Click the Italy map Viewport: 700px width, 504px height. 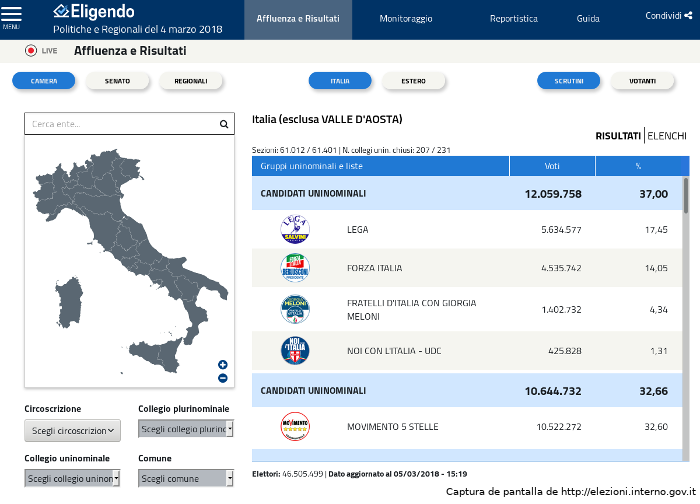point(129,261)
